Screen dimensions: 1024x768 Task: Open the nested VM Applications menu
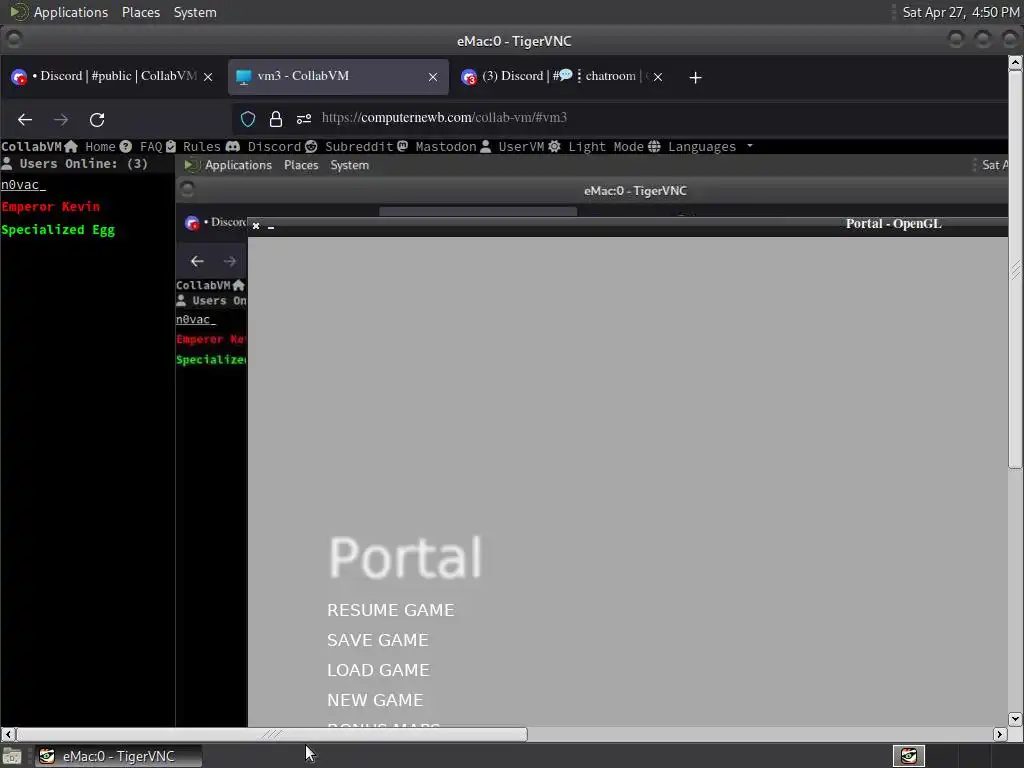tap(238, 165)
